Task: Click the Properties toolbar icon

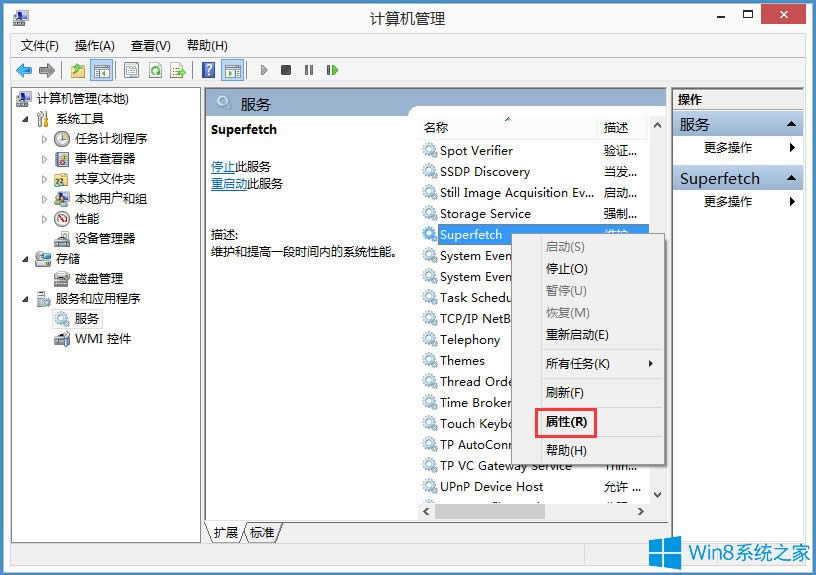Action: click(x=132, y=70)
